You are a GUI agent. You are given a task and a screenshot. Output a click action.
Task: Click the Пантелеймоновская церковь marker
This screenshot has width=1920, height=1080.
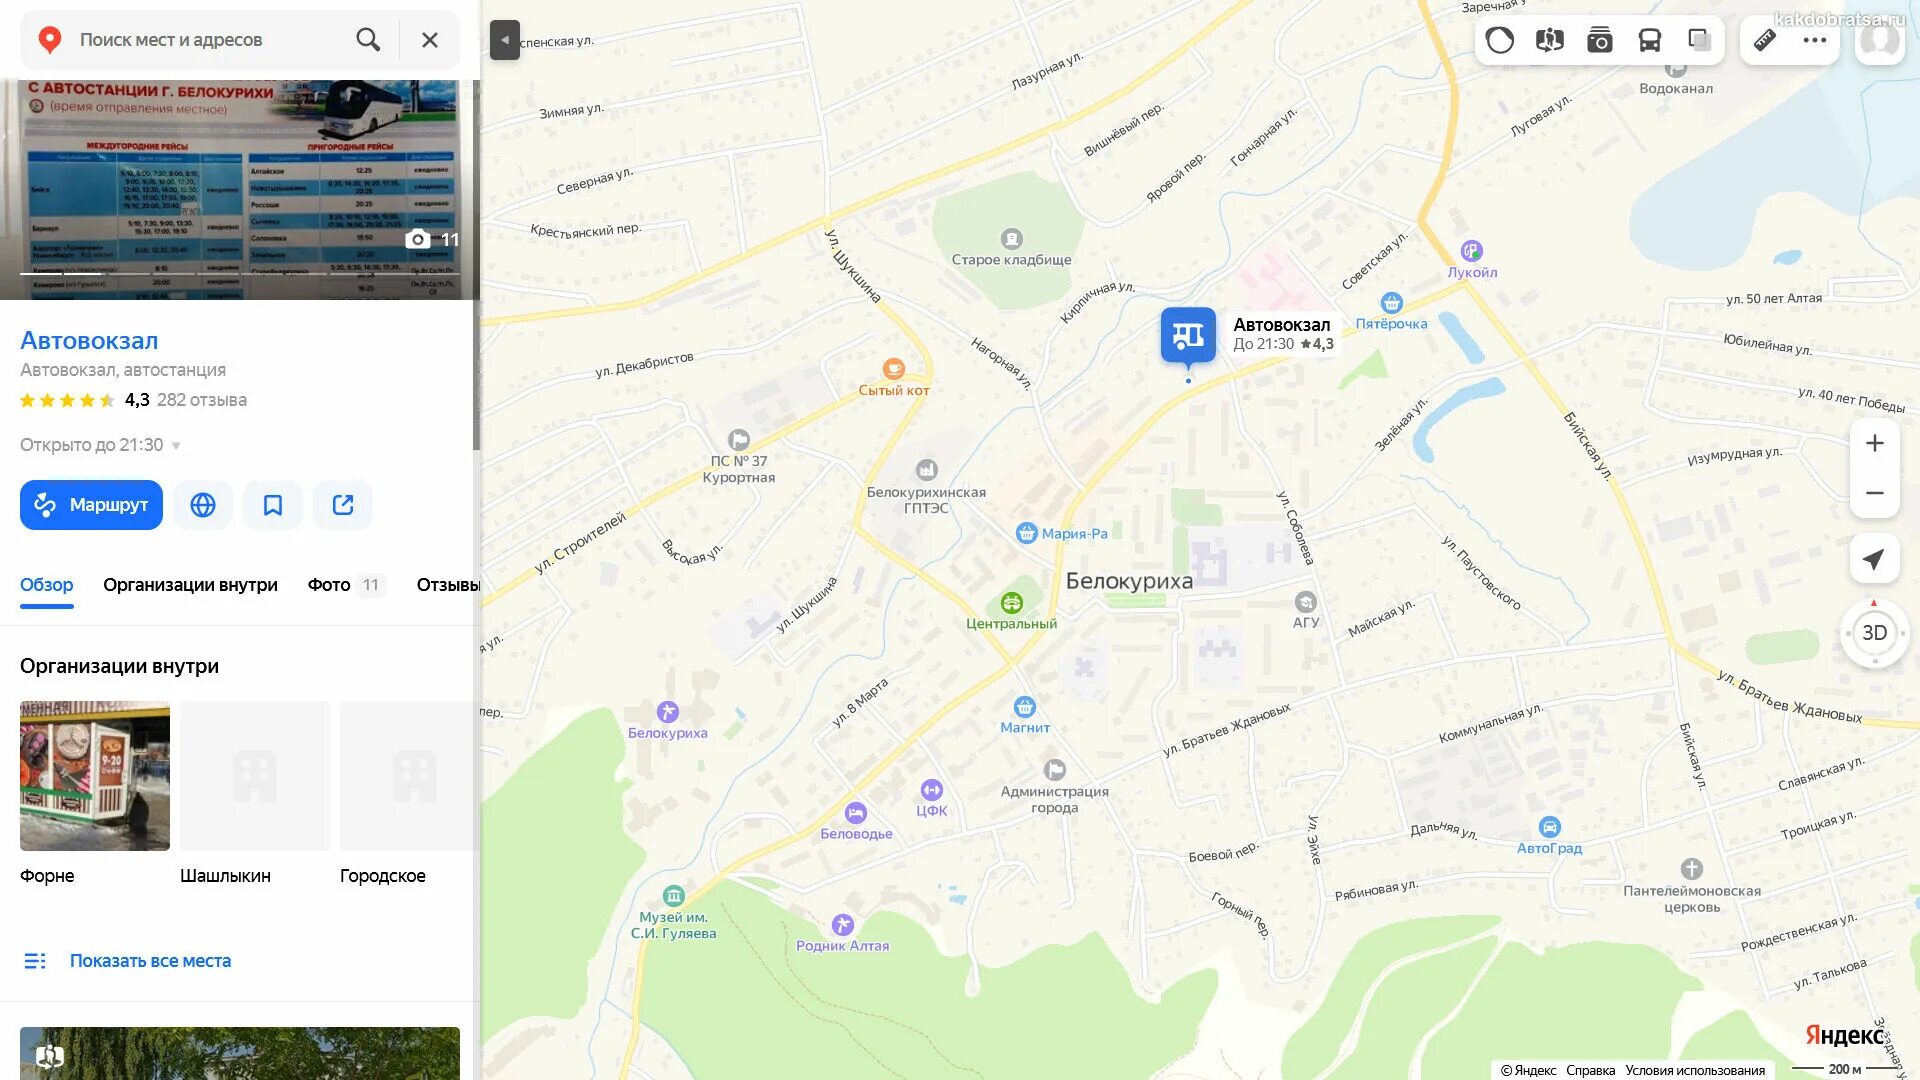(x=1692, y=869)
